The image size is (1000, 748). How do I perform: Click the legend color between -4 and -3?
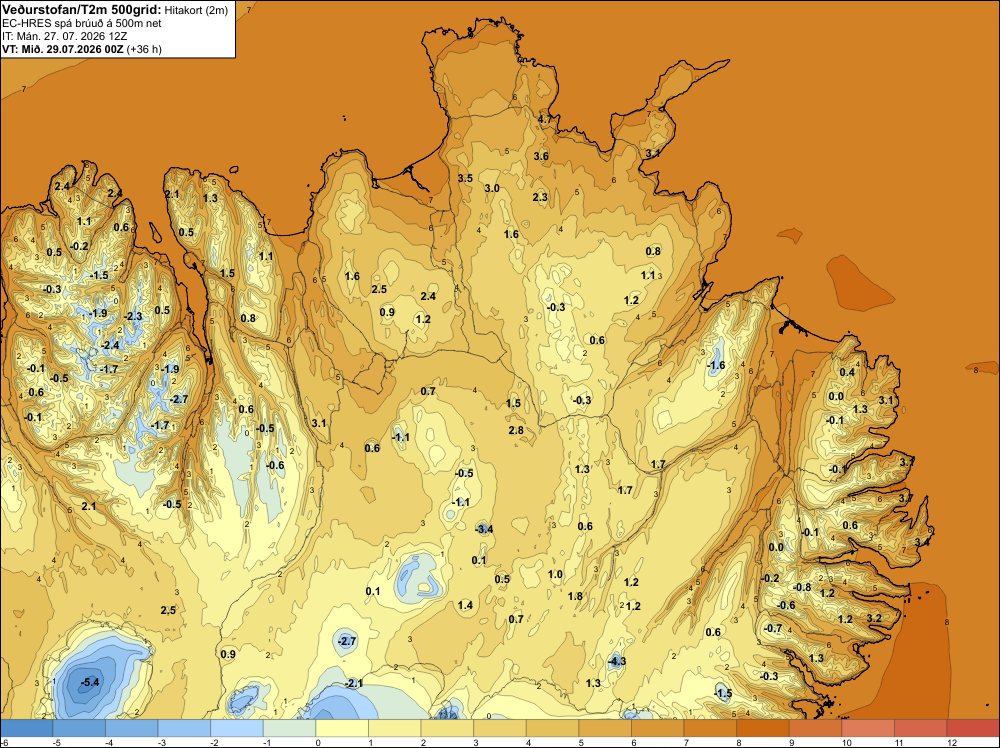[131, 728]
